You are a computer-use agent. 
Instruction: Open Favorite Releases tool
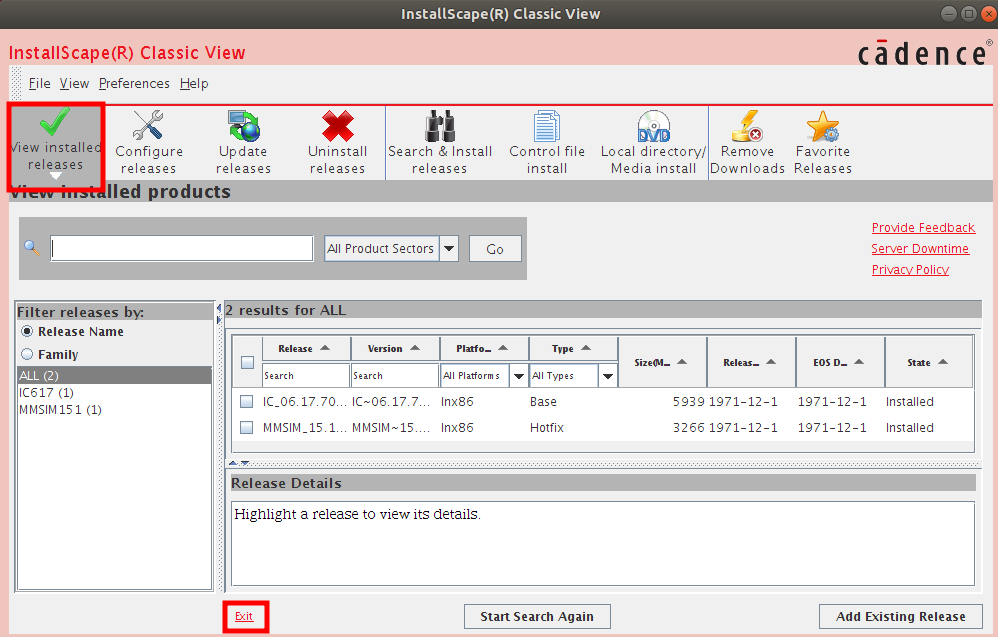pos(823,143)
